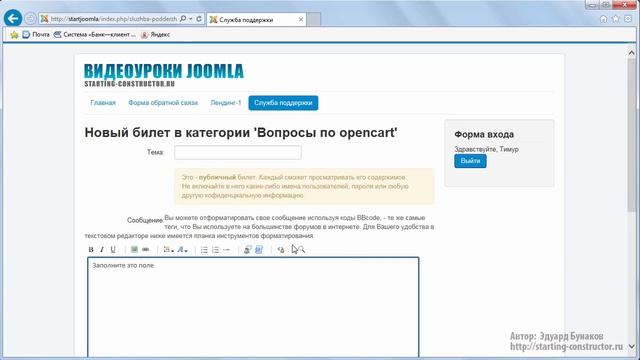Viewport: 640px width, 360px height.
Task: Click the browser forward button
Action: pos(30,18)
